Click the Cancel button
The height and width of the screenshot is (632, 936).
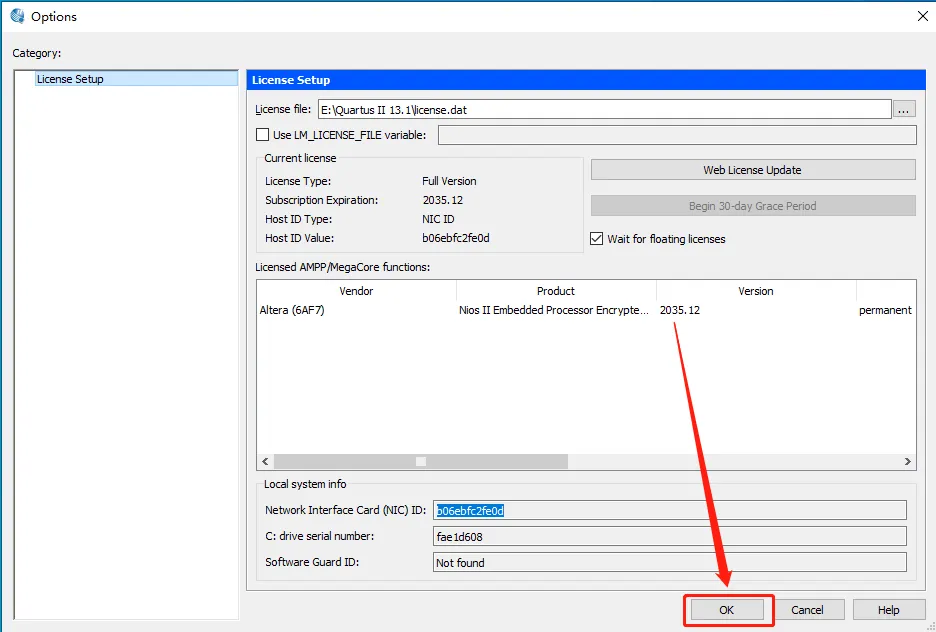tap(808, 610)
